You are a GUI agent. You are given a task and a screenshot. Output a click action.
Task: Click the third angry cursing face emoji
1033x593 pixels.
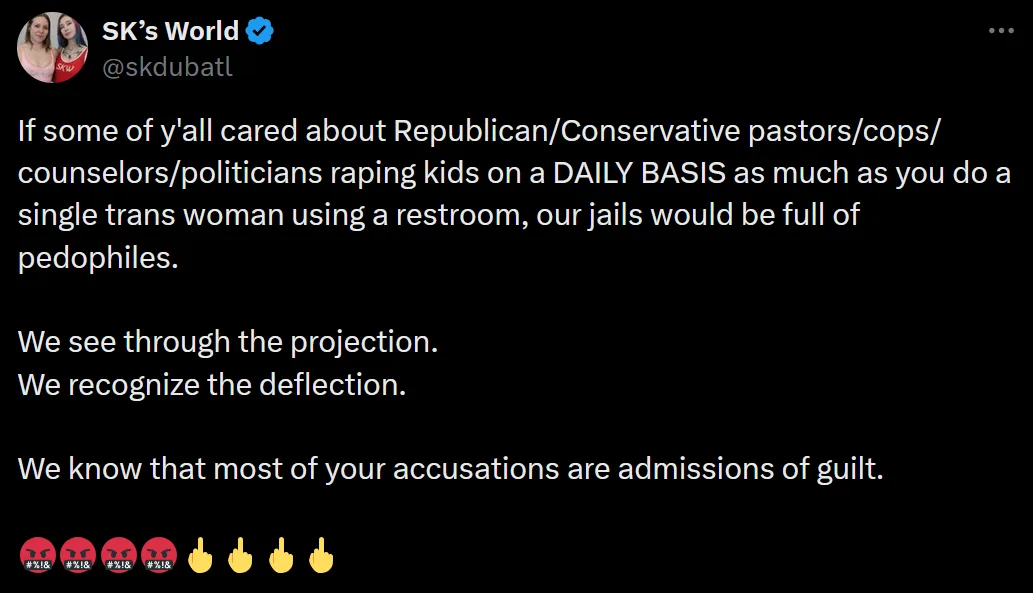coord(119,555)
